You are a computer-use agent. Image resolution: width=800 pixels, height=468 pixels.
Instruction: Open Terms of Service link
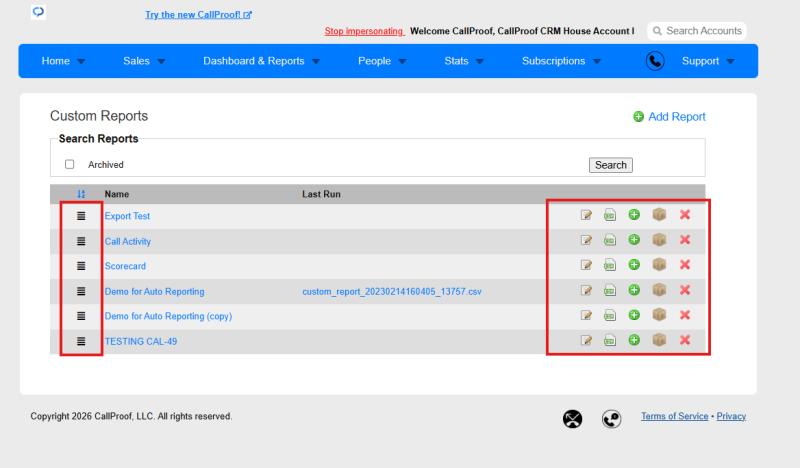[x=674, y=416]
